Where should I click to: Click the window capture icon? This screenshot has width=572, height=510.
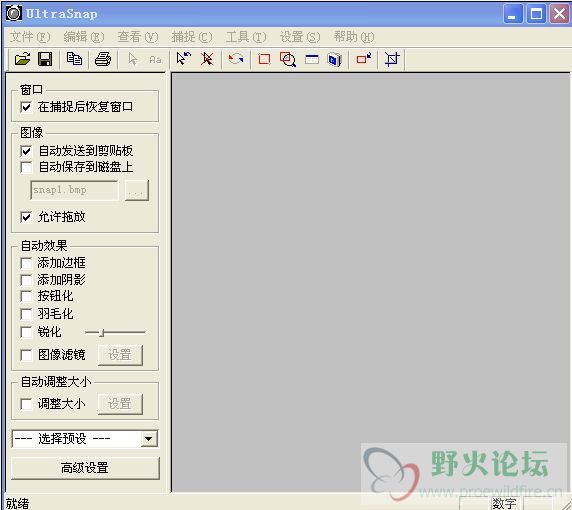312,59
